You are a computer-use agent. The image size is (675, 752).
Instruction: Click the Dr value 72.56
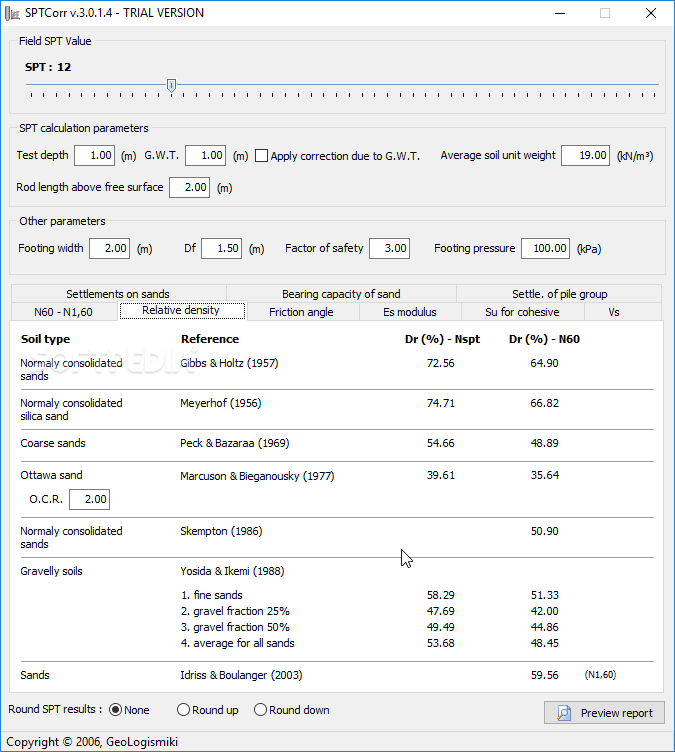[x=440, y=363]
